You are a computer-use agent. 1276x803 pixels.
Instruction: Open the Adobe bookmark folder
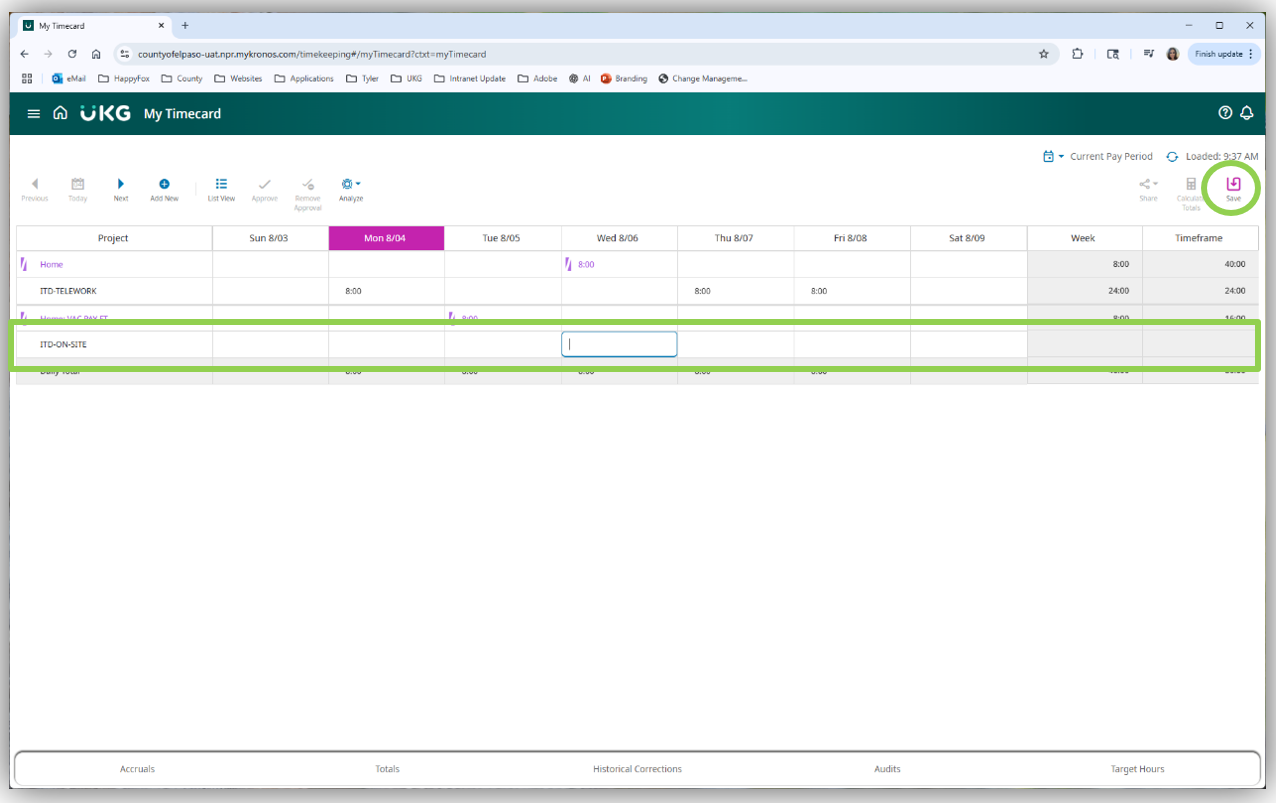(x=538, y=78)
